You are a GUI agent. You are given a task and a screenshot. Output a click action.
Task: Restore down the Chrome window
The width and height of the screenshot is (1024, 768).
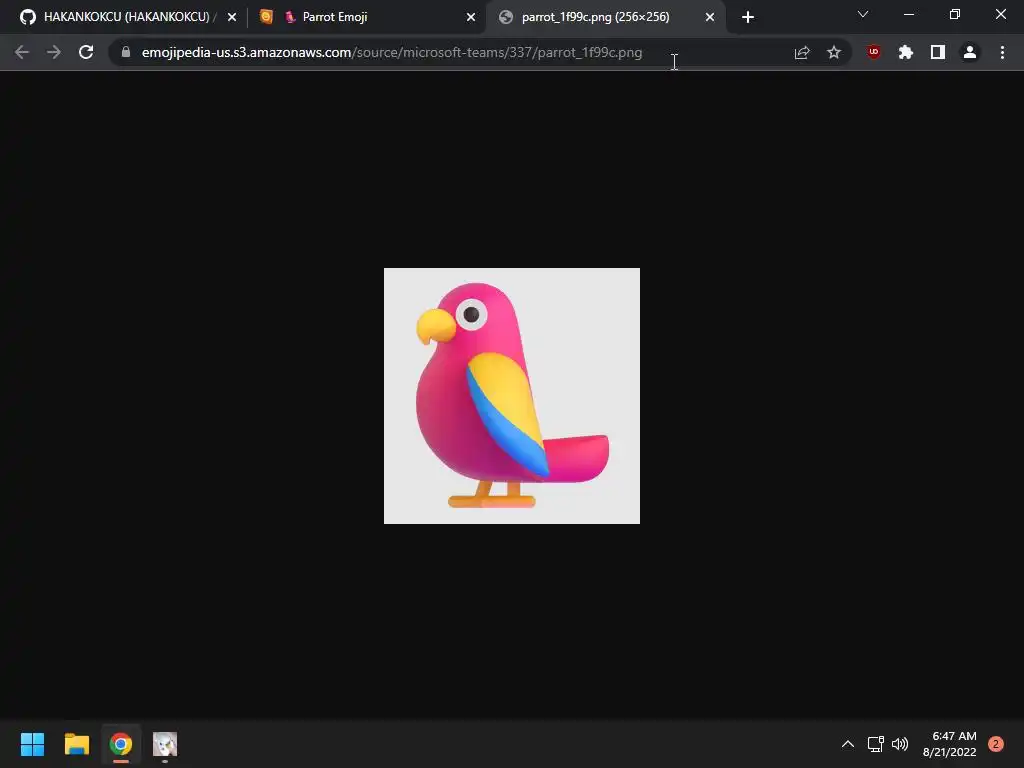click(955, 14)
